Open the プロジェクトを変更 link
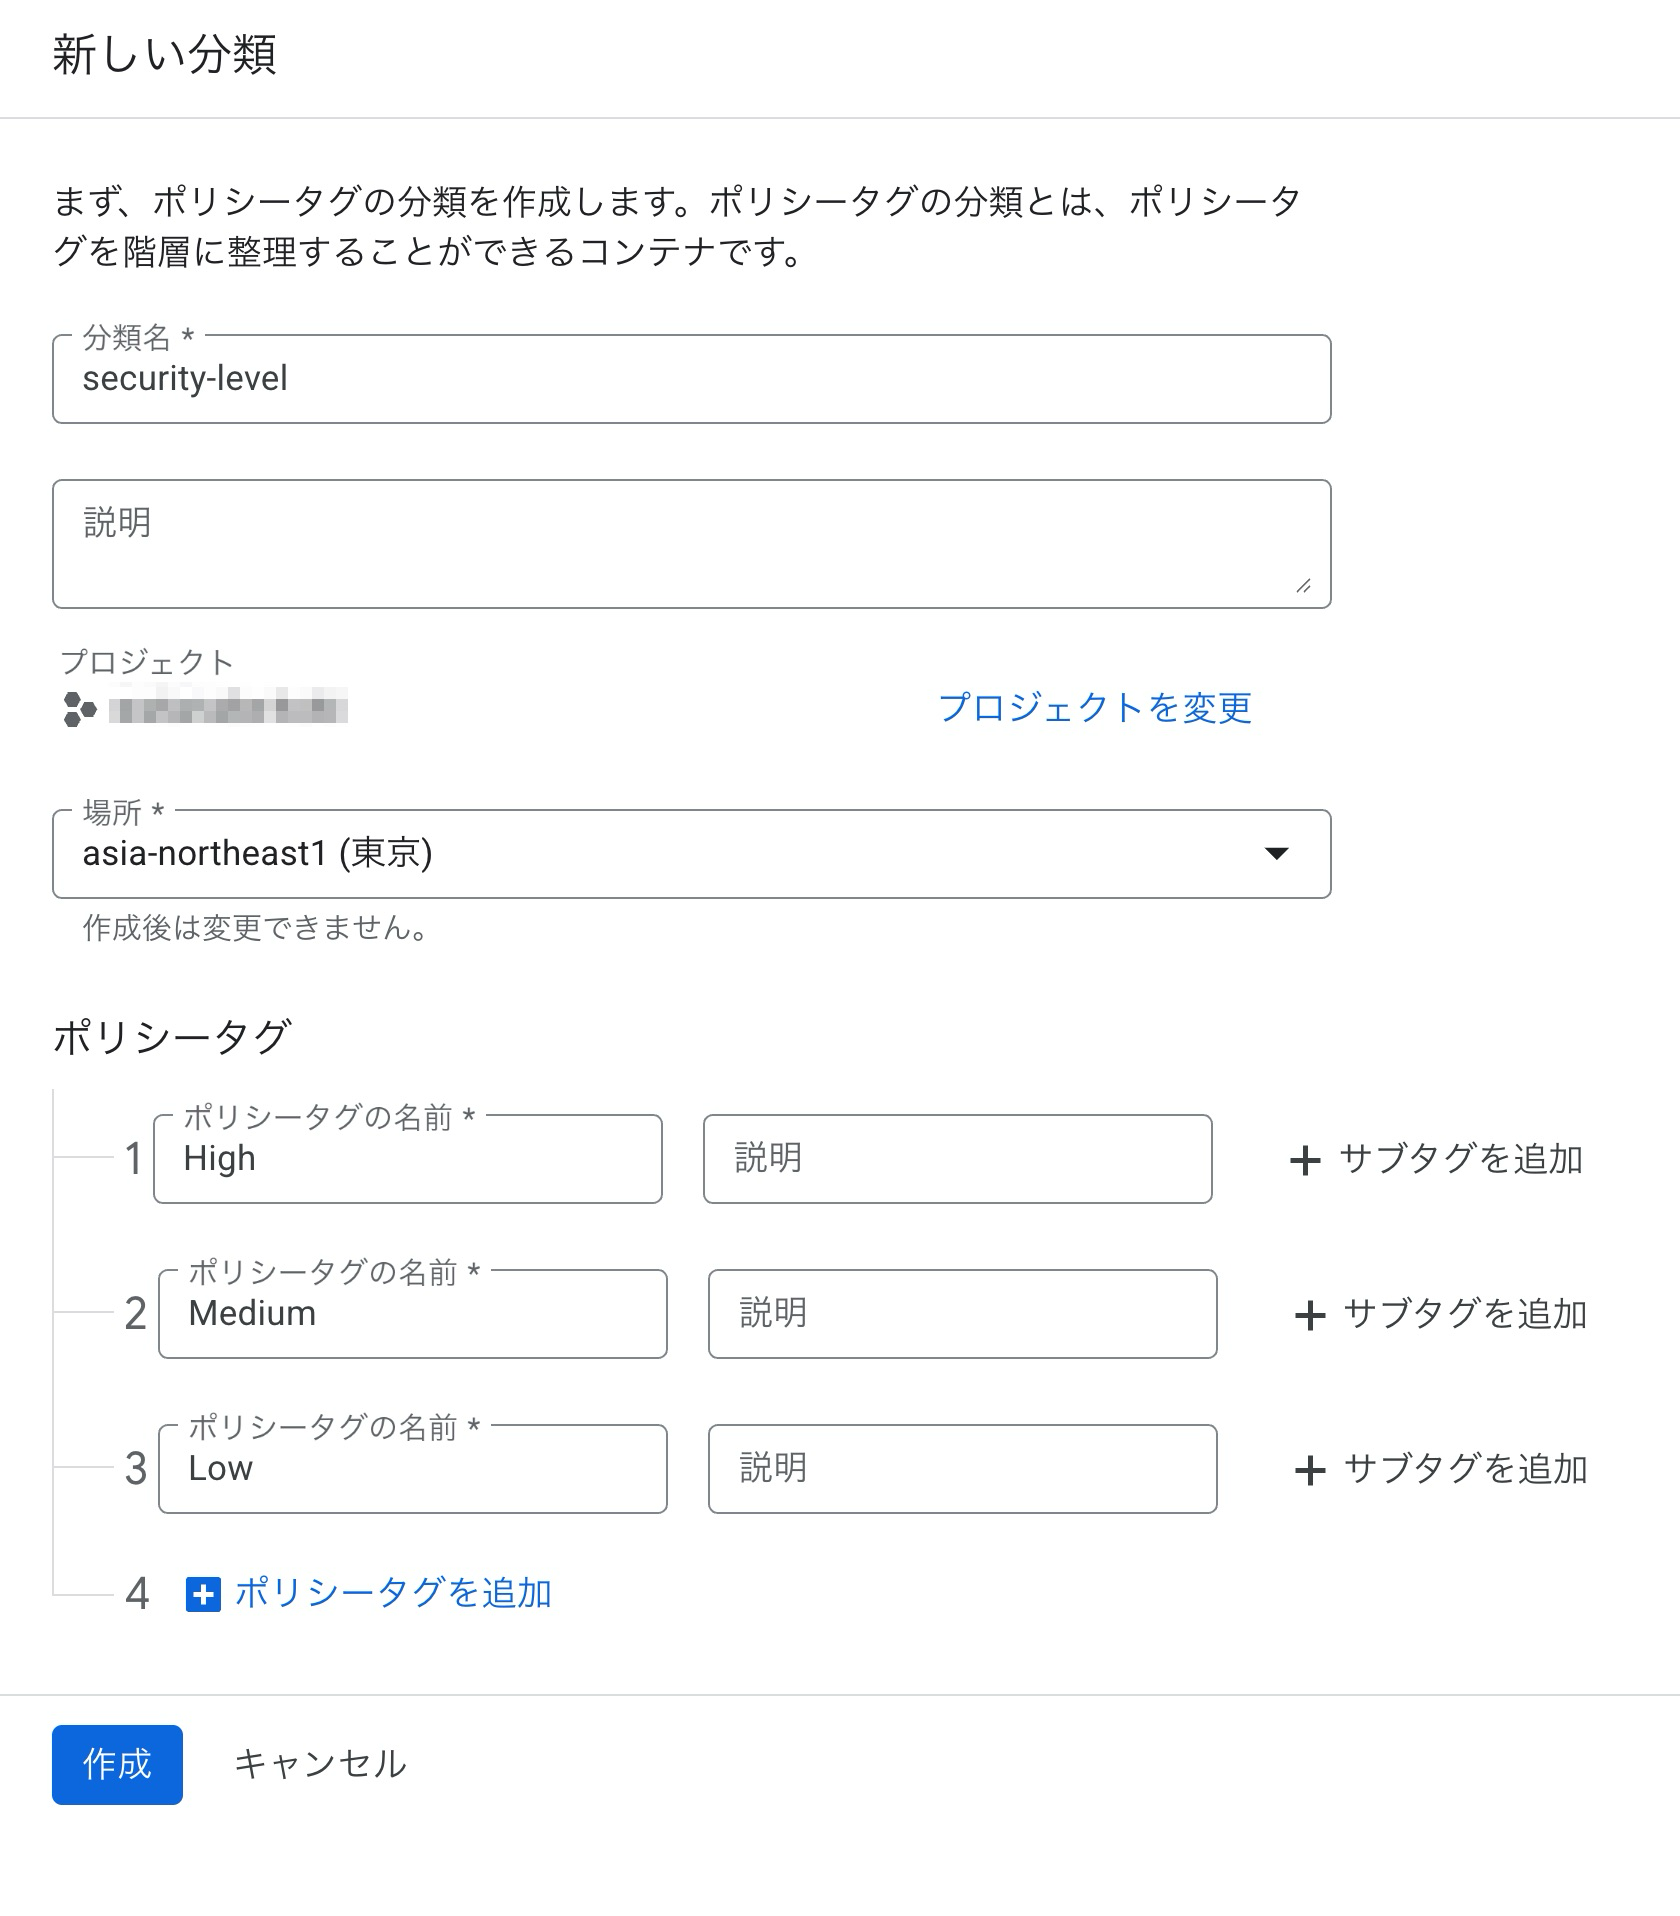 click(1095, 707)
